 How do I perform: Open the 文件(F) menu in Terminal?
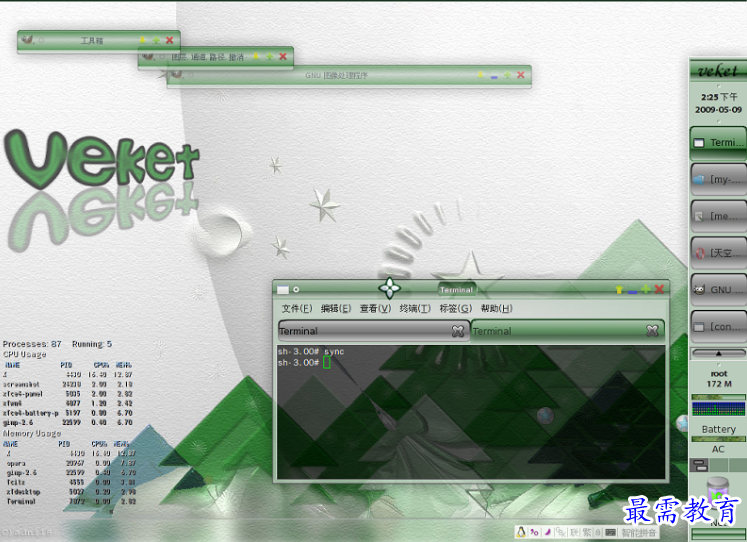point(296,309)
